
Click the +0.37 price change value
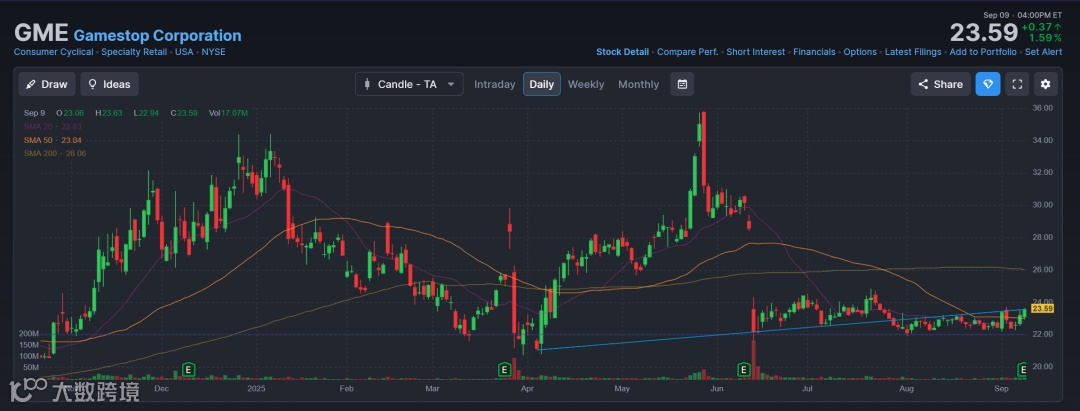pyautogui.click(x=1041, y=27)
